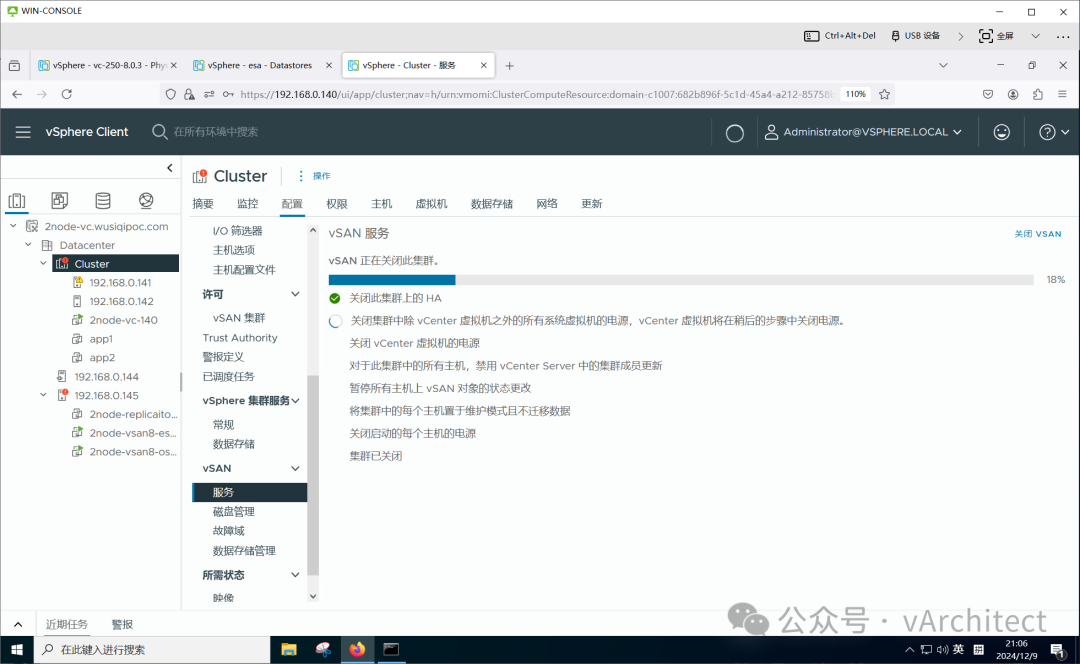
Task: Click the global search magnifier icon
Action: 159,132
